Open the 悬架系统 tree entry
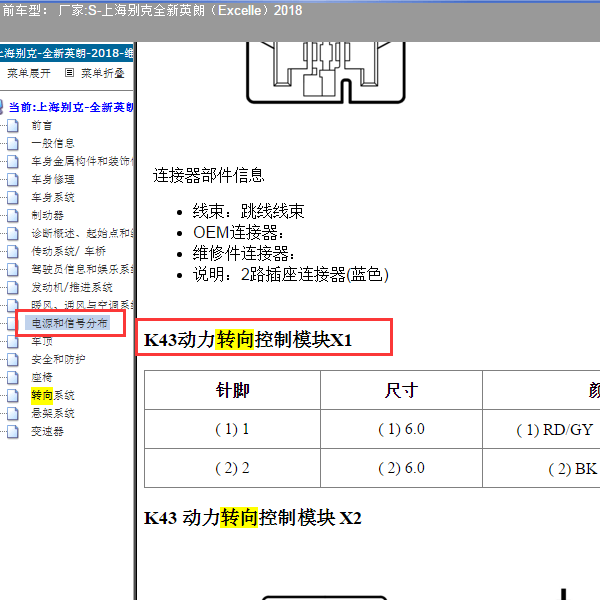 (52, 413)
